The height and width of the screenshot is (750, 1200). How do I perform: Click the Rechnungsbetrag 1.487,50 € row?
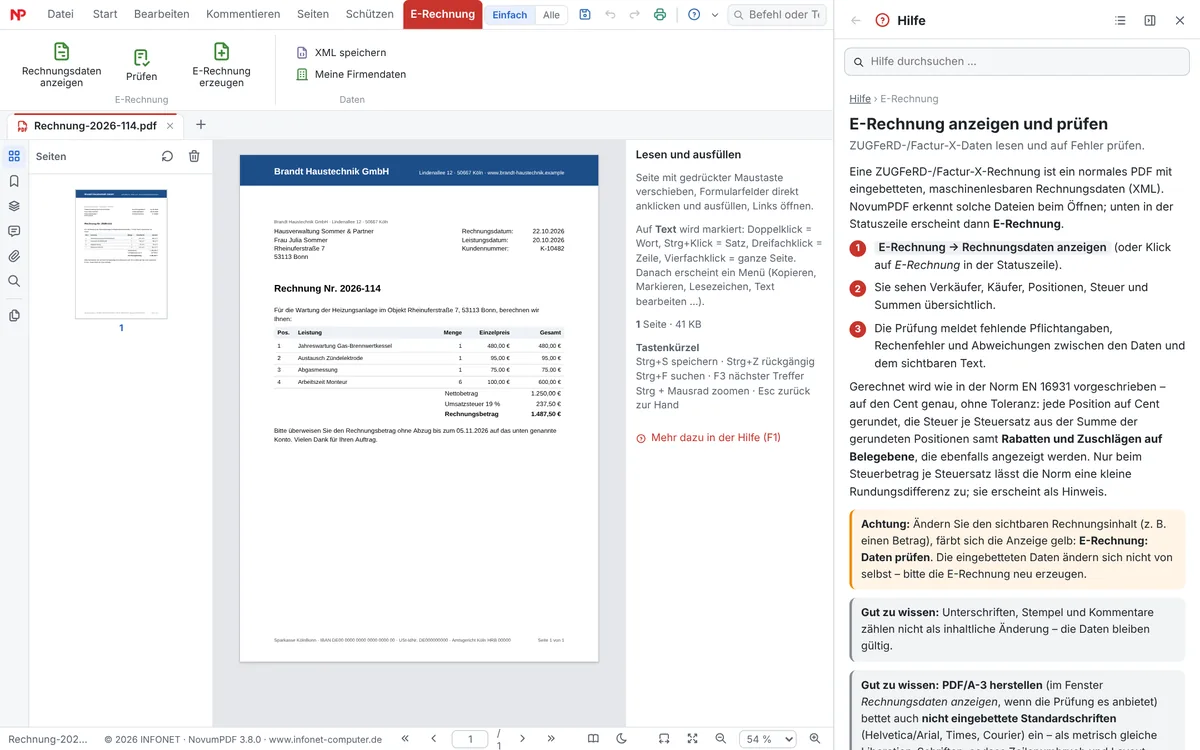(x=503, y=413)
